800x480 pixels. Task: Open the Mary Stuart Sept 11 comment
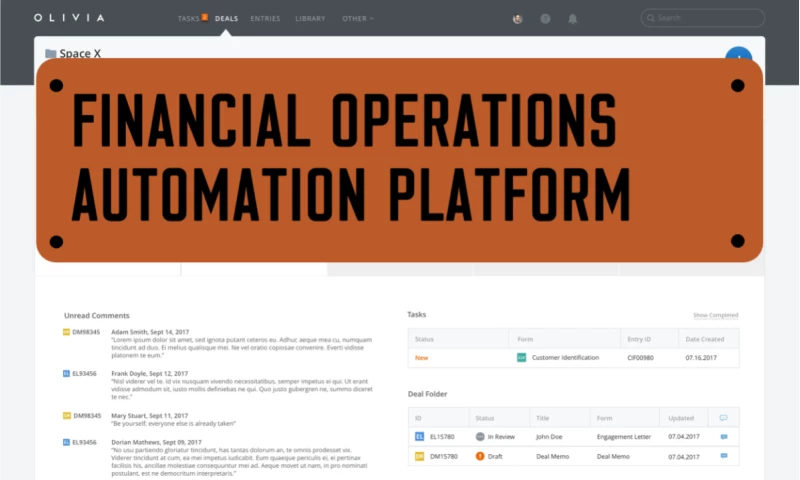[x=173, y=419]
